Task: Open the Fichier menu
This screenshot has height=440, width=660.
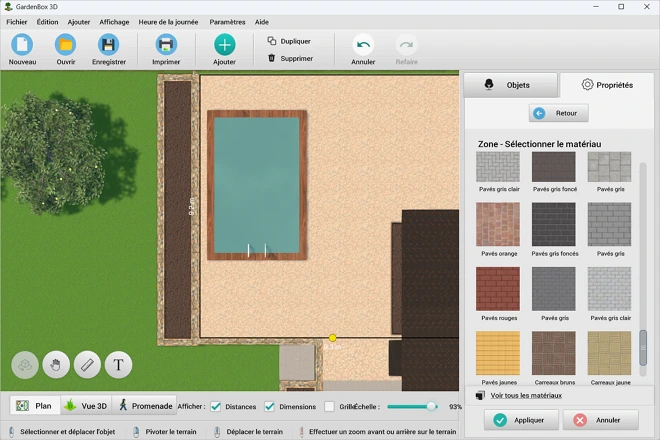Action: click(16, 22)
